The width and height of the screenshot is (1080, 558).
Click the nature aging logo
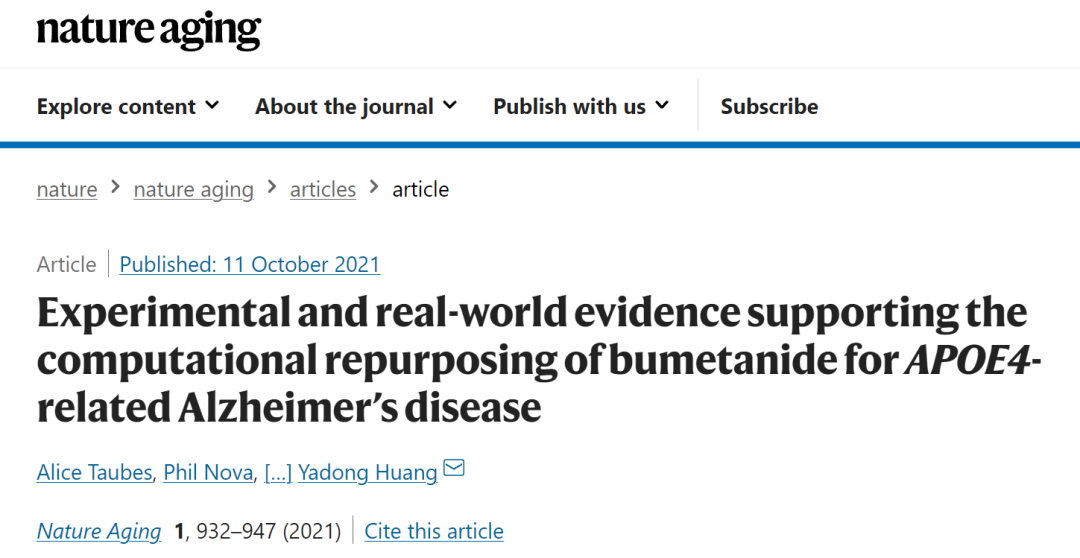[149, 30]
